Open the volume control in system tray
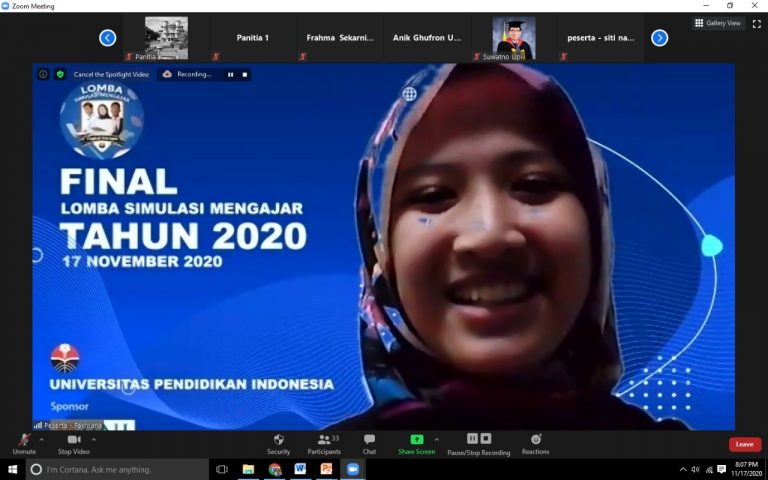Viewport: 768px width, 480px height. click(x=696, y=470)
